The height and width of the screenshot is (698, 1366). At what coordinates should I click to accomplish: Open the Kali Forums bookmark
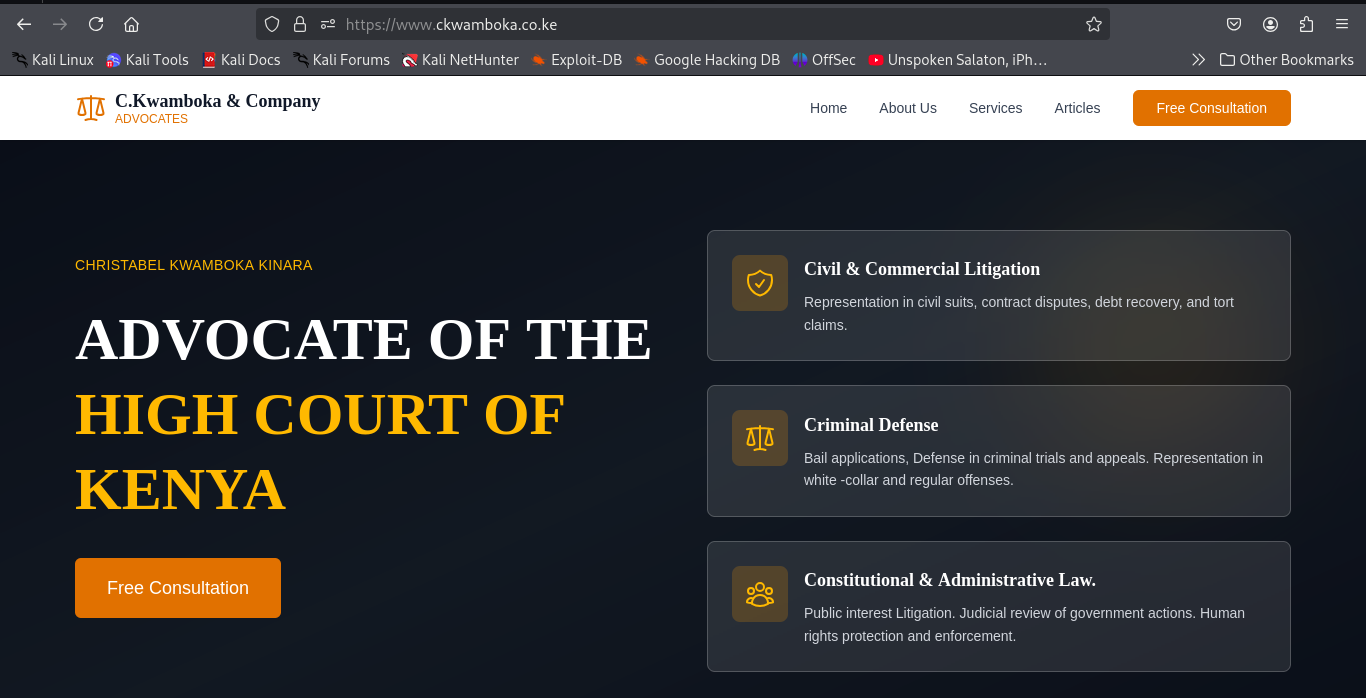pos(341,60)
